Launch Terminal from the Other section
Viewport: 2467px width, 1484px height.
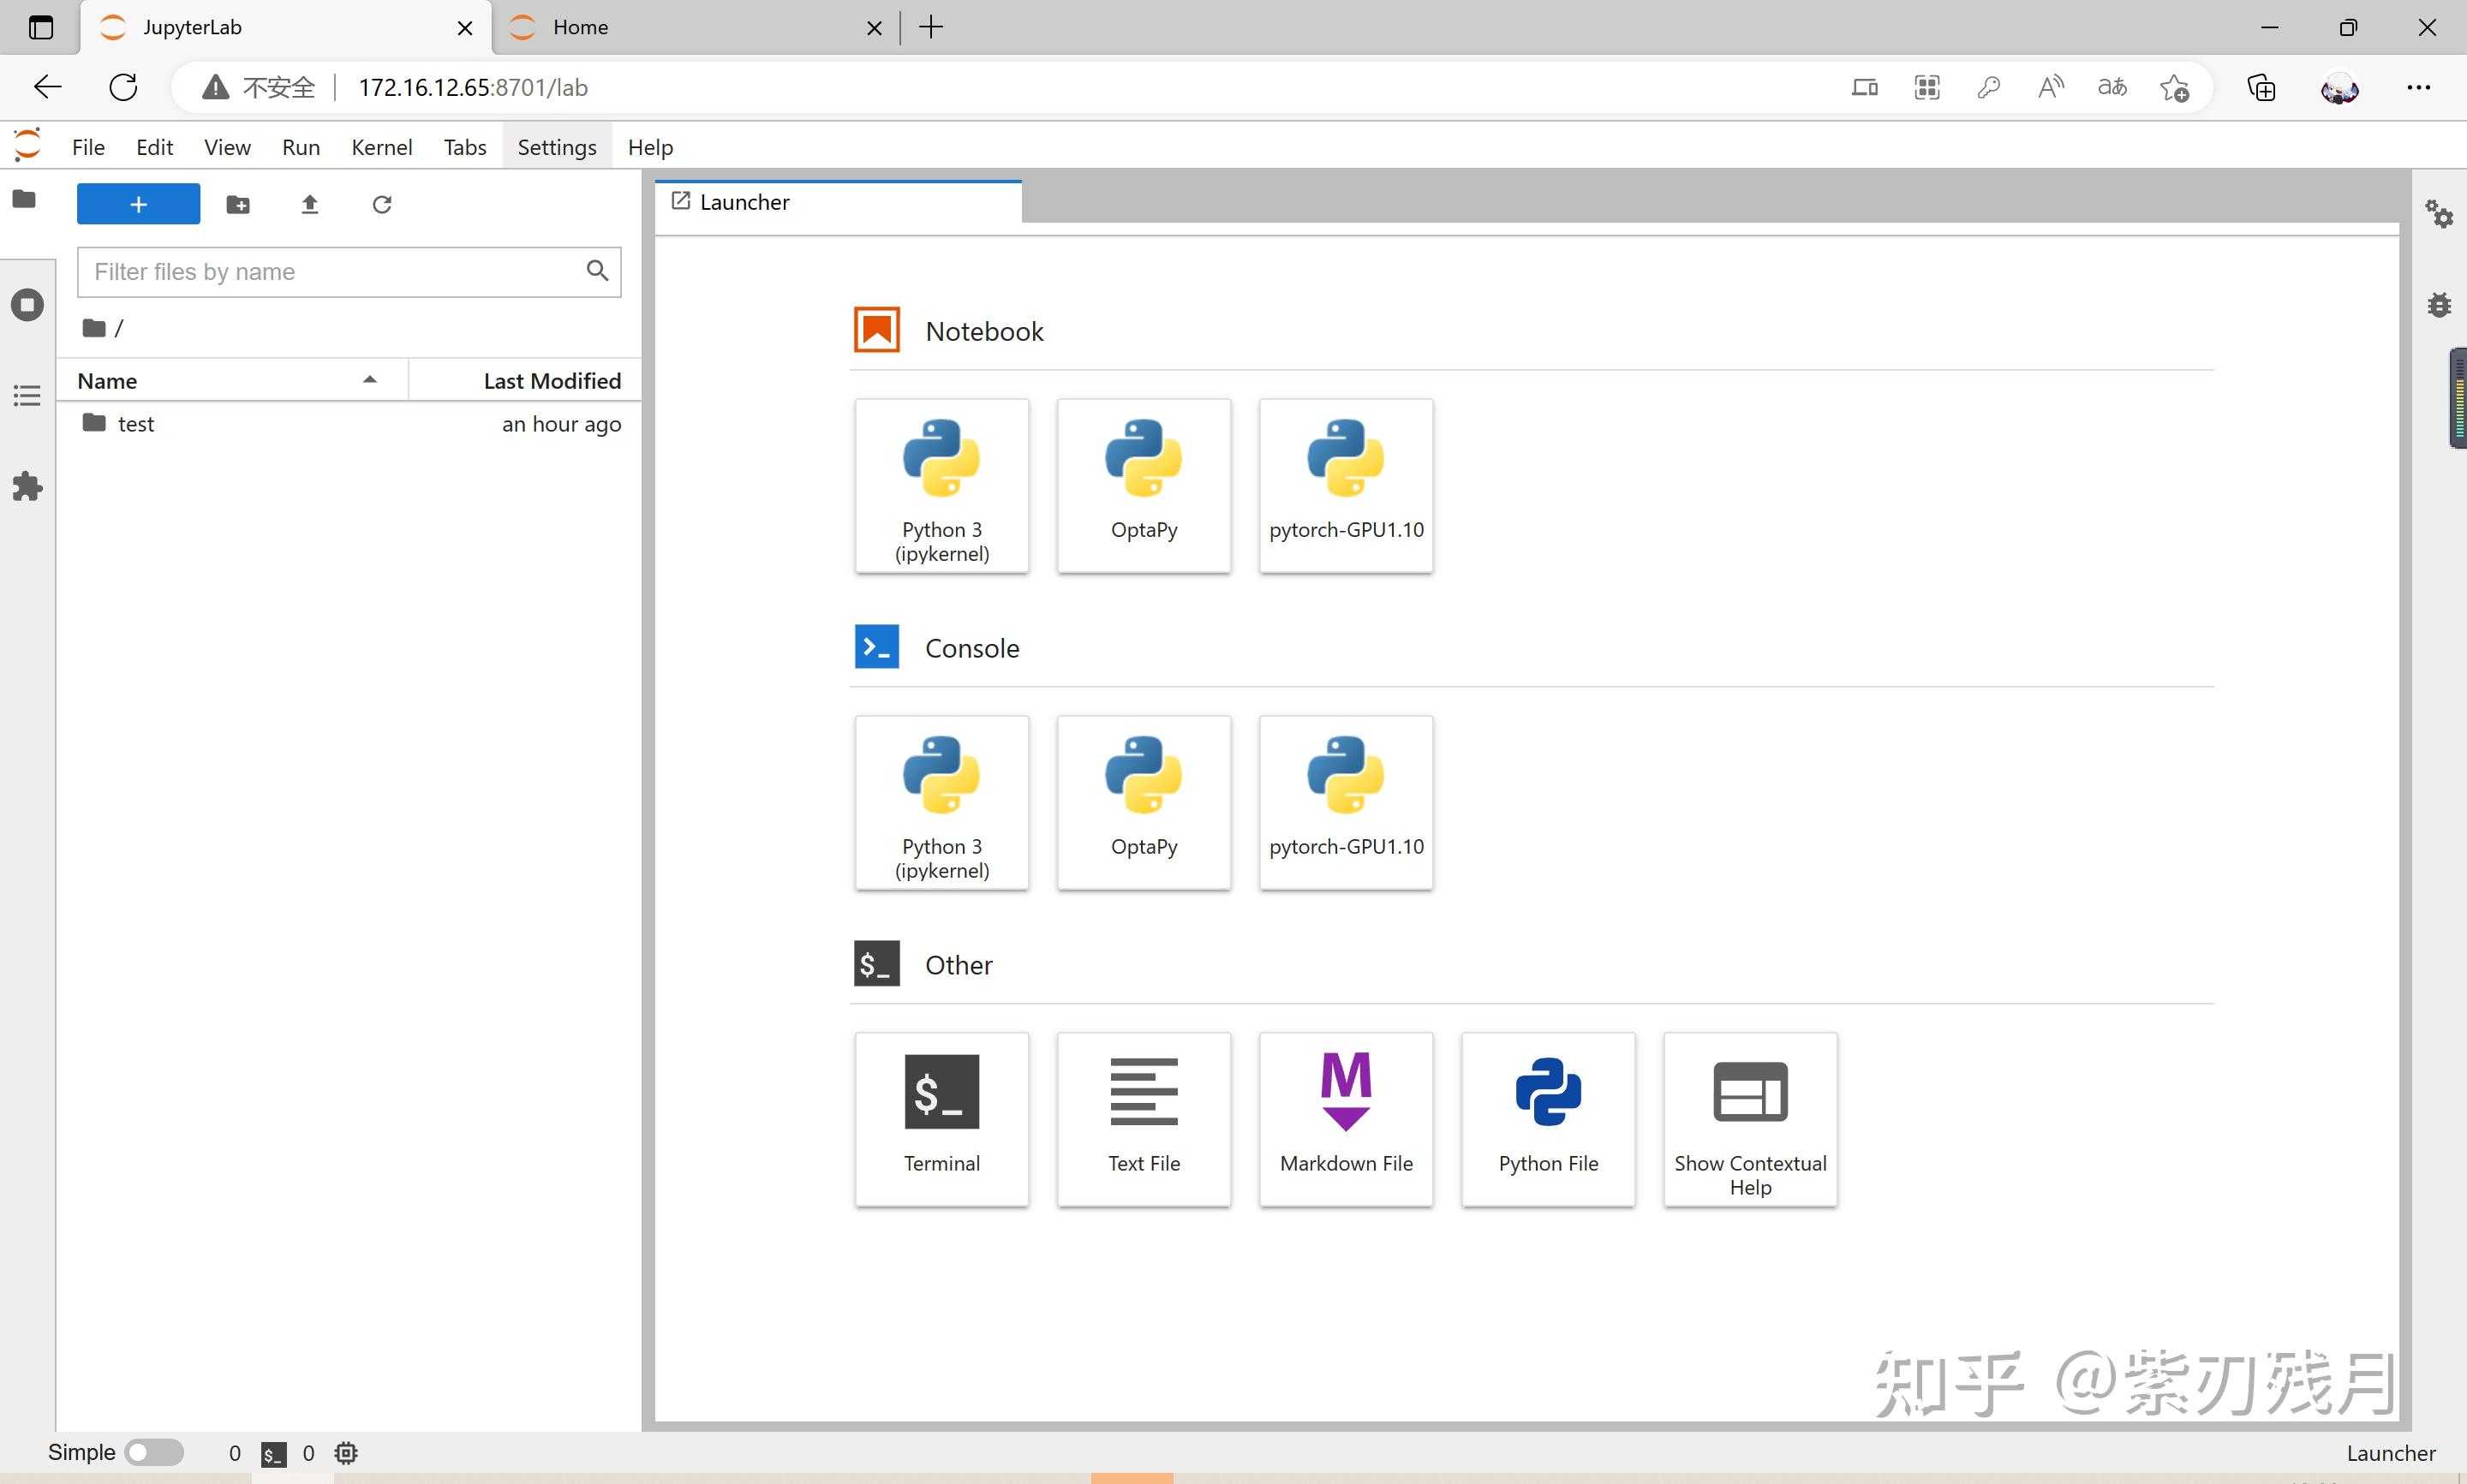[941, 1118]
